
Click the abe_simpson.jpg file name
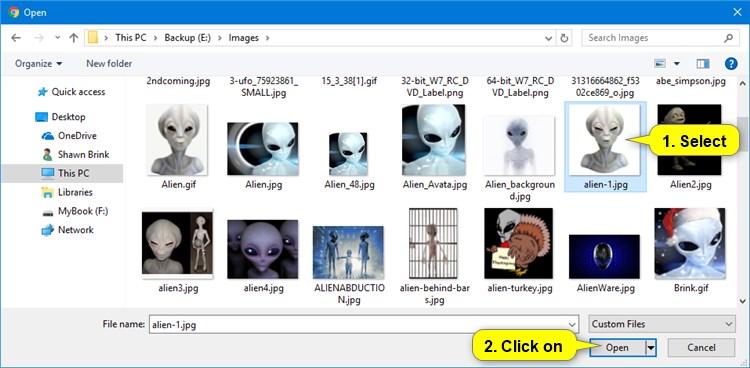click(691, 81)
